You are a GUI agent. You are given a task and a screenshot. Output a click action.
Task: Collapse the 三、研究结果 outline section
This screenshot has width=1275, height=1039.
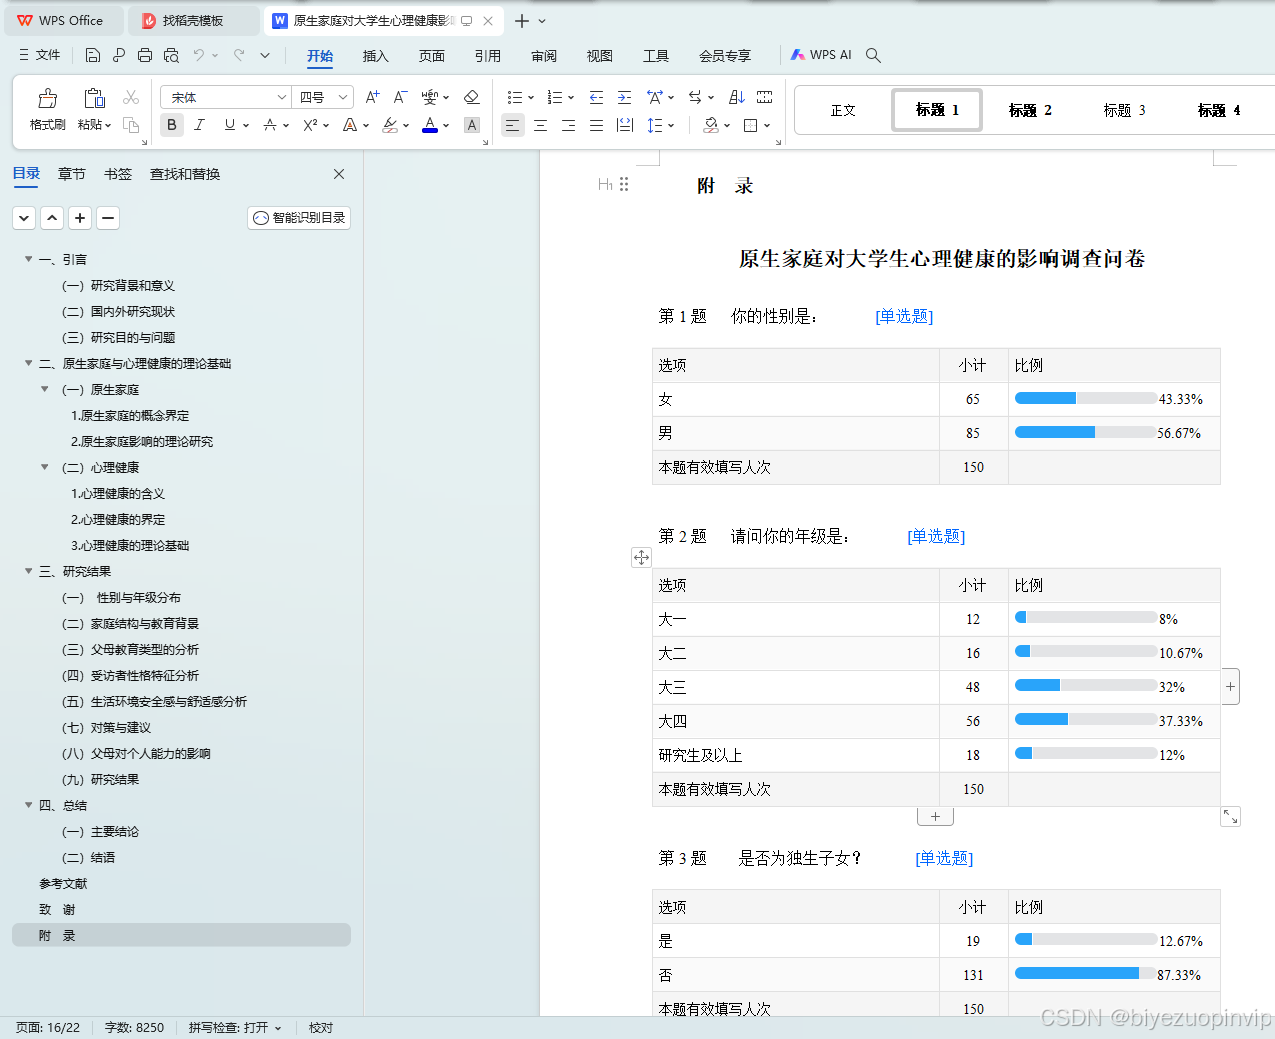click(28, 571)
